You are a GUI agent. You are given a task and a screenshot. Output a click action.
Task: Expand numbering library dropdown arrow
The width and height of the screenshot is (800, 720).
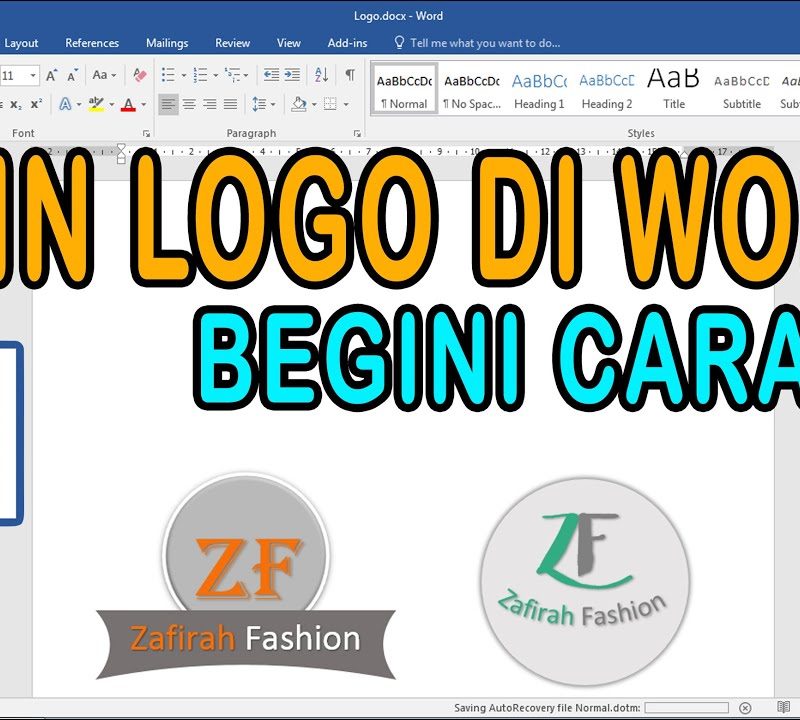(x=215, y=76)
